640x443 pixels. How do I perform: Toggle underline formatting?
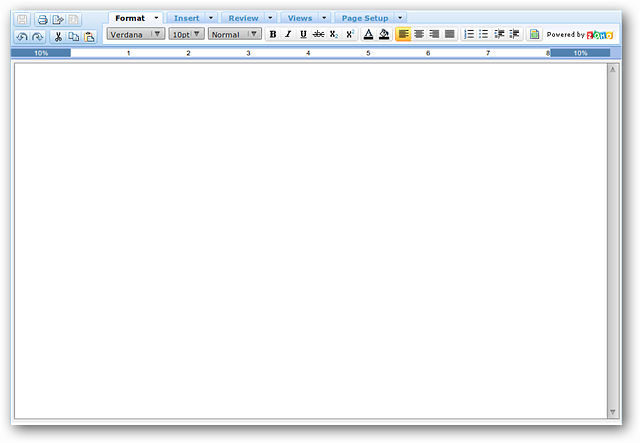click(303, 34)
